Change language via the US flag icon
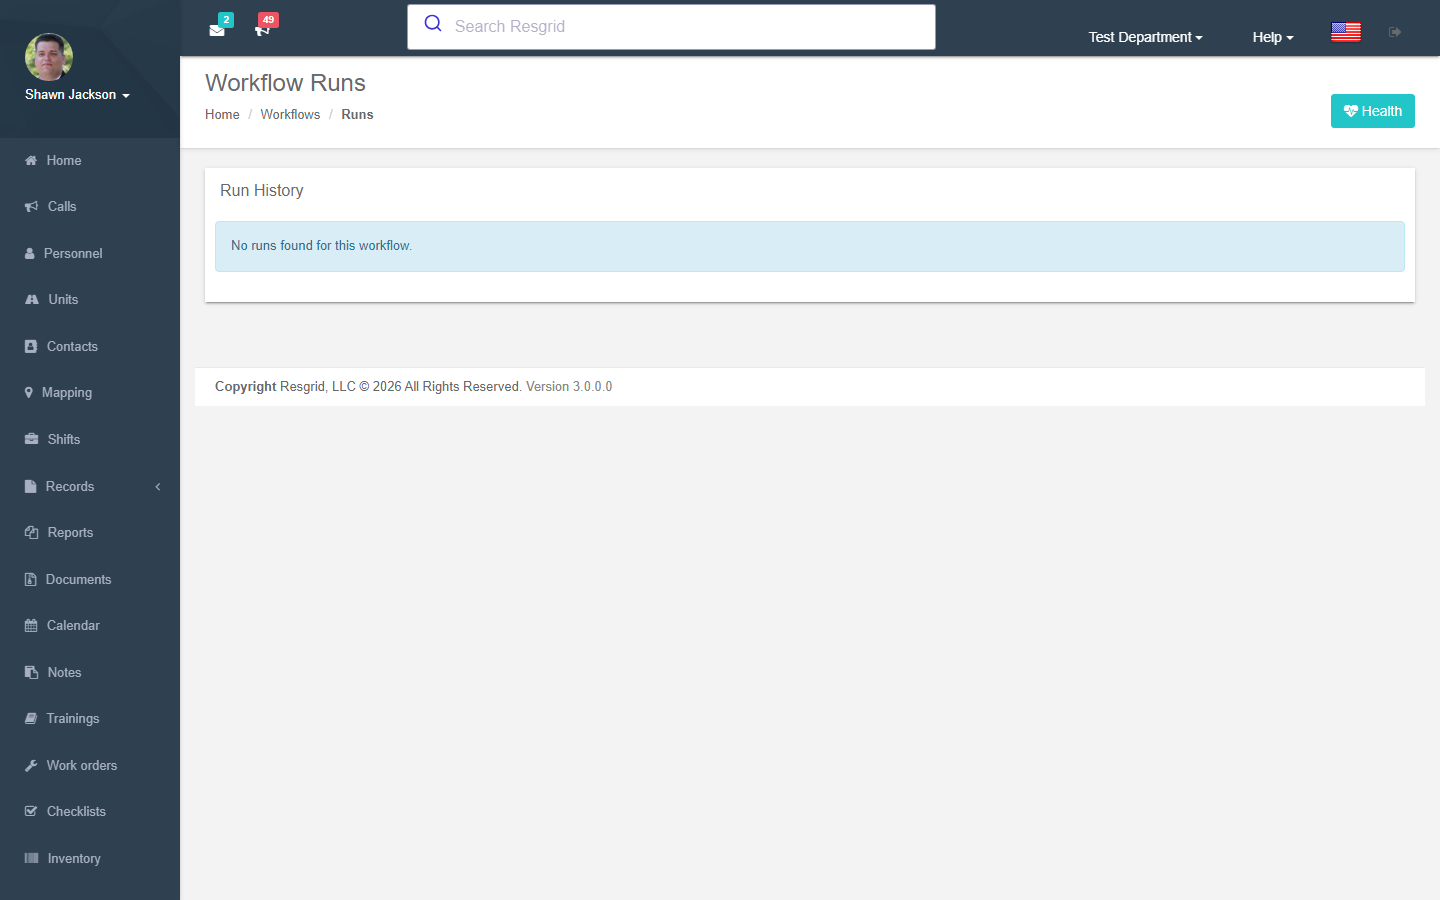The image size is (1440, 900). point(1346,32)
